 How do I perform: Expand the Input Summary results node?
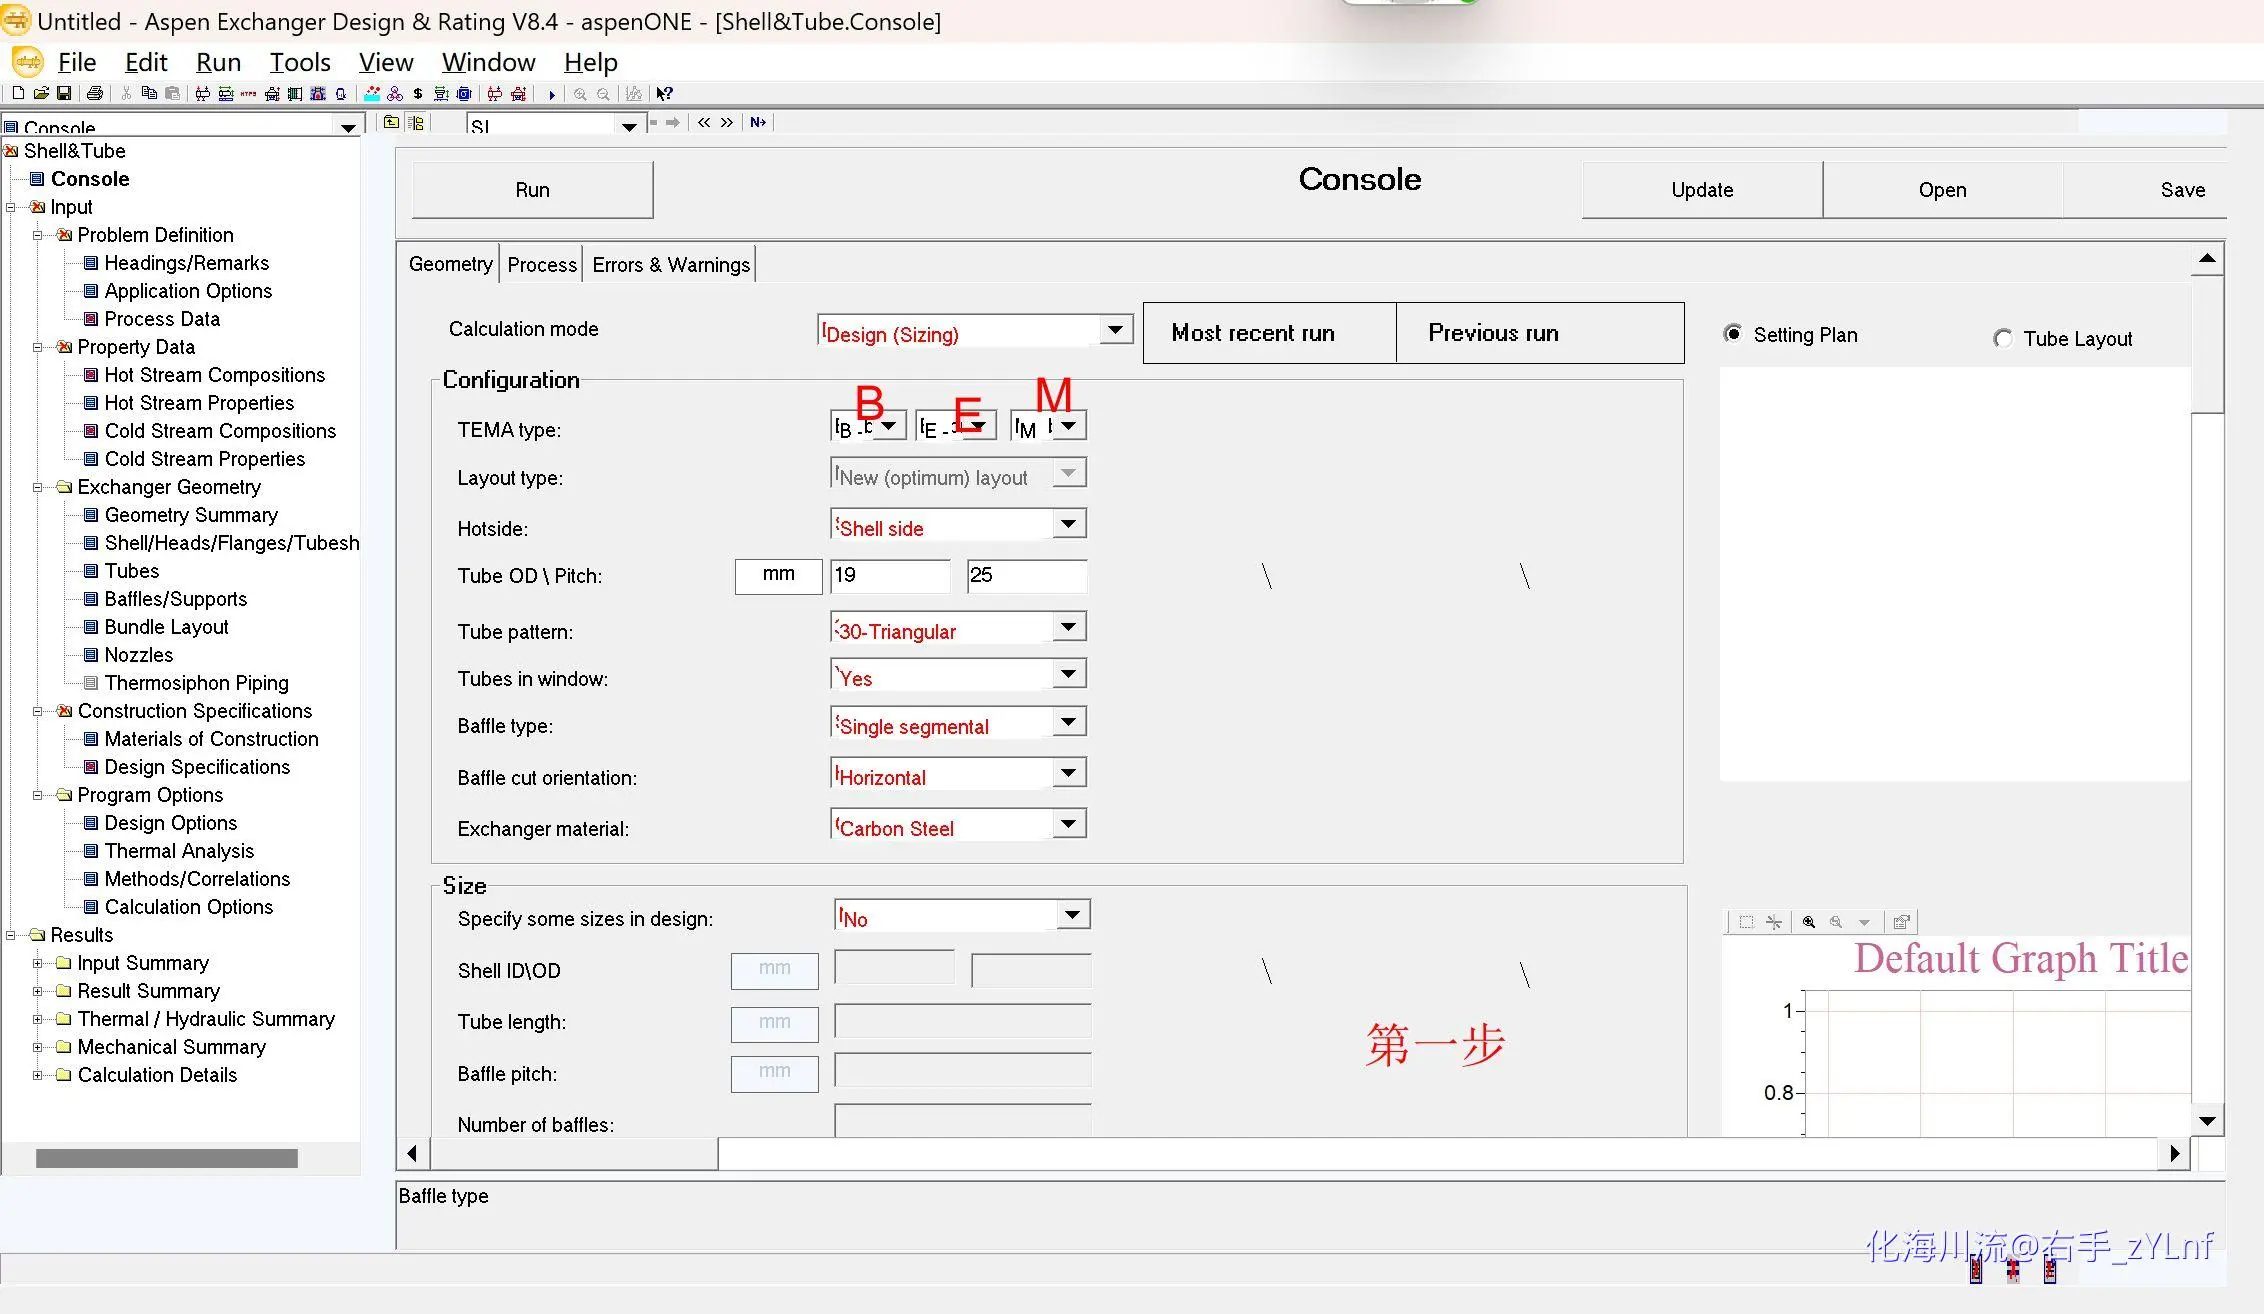click(38, 963)
